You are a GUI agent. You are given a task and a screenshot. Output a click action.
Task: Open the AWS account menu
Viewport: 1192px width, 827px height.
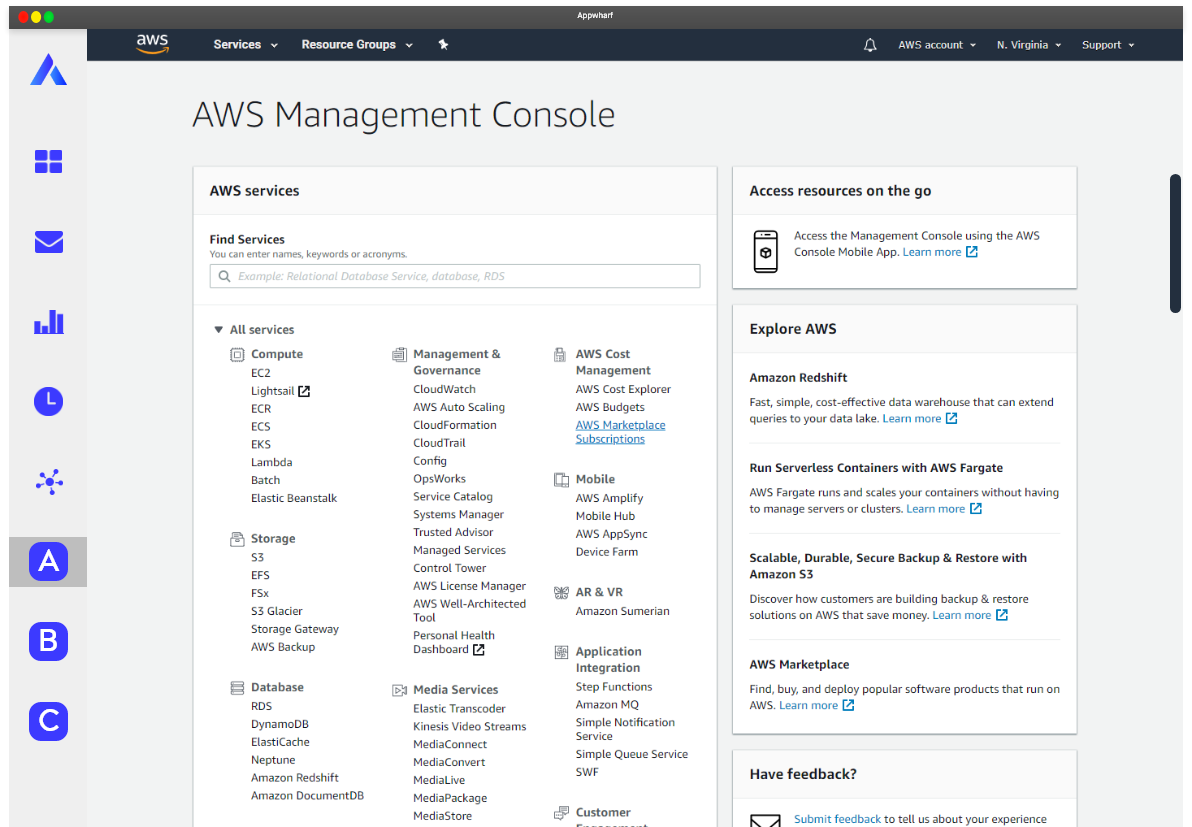tap(936, 45)
